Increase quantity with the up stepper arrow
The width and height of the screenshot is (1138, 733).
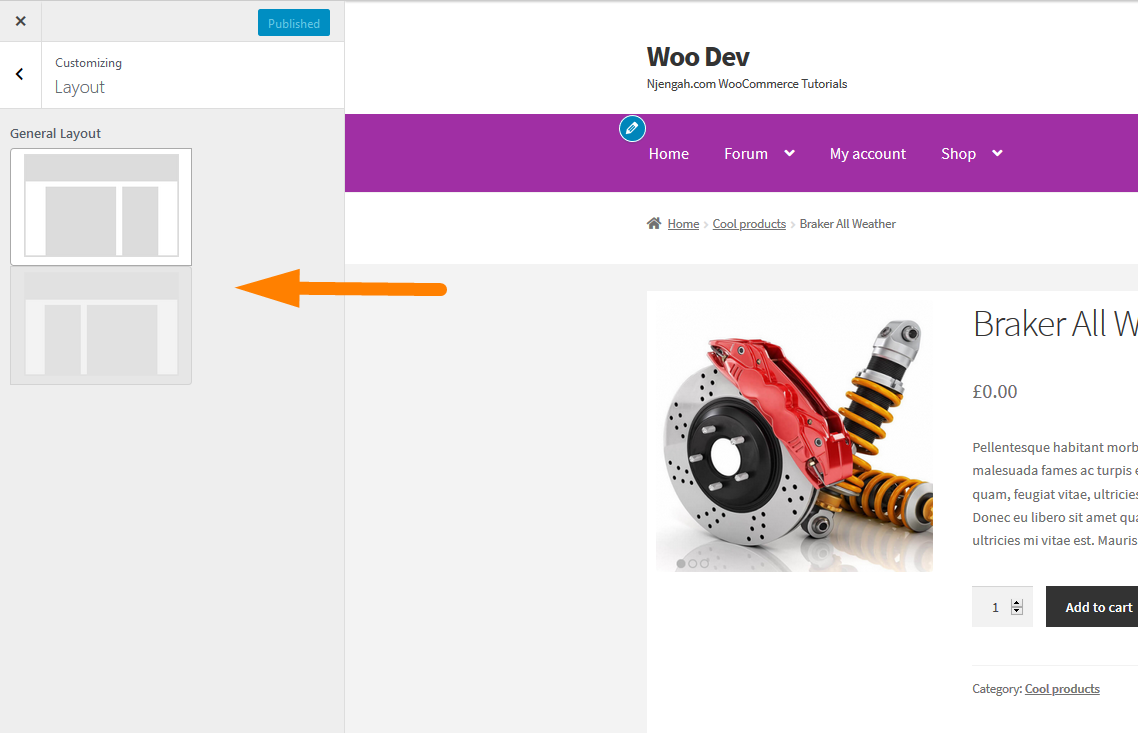click(x=1017, y=603)
